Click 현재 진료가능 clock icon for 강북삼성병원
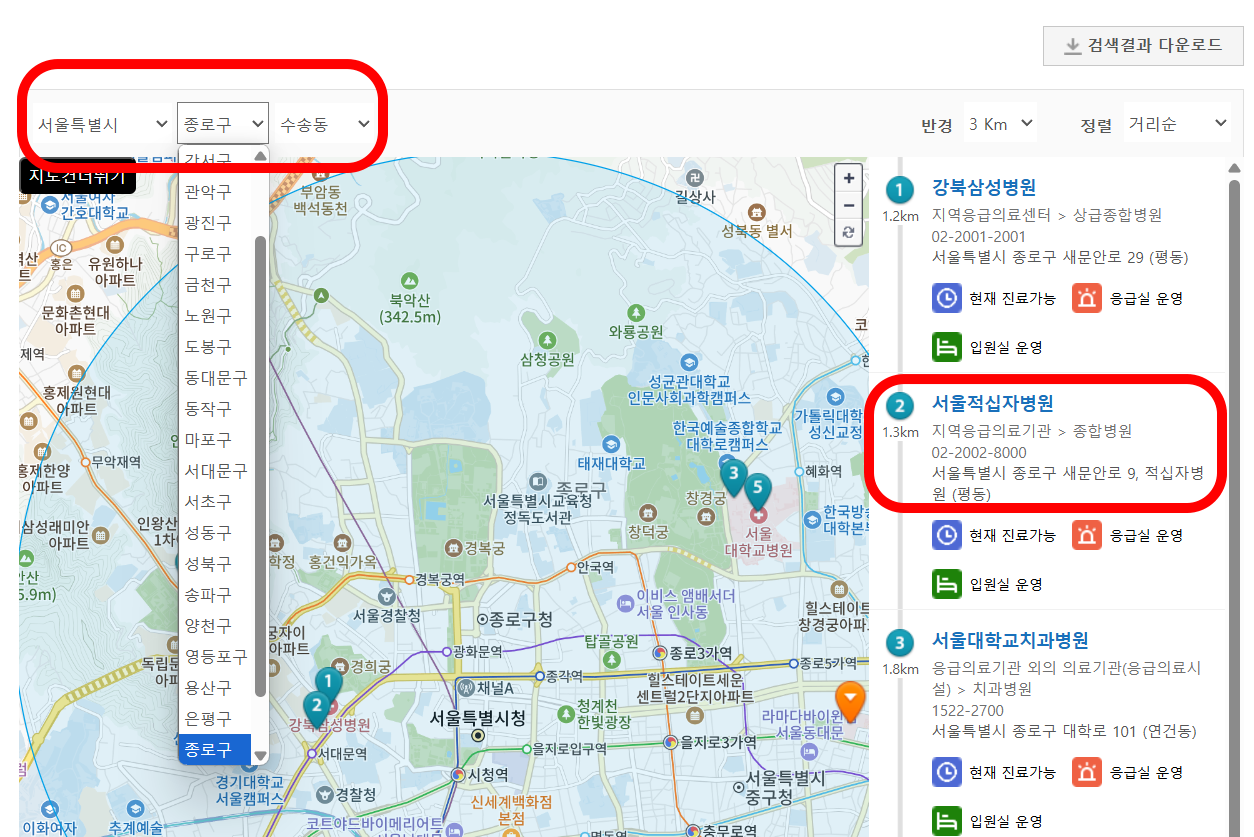1254x837 pixels. point(947,298)
